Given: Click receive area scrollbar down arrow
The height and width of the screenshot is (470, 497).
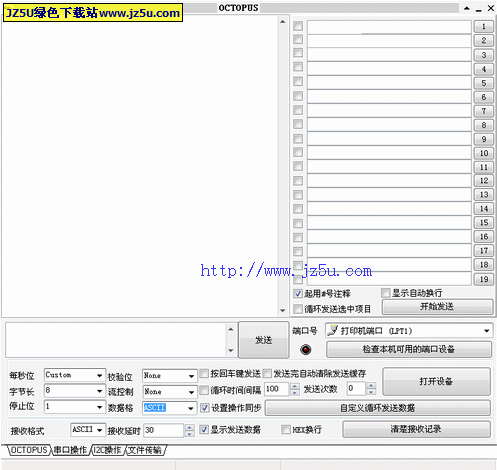Looking at the screenshot, I should click(282, 310).
